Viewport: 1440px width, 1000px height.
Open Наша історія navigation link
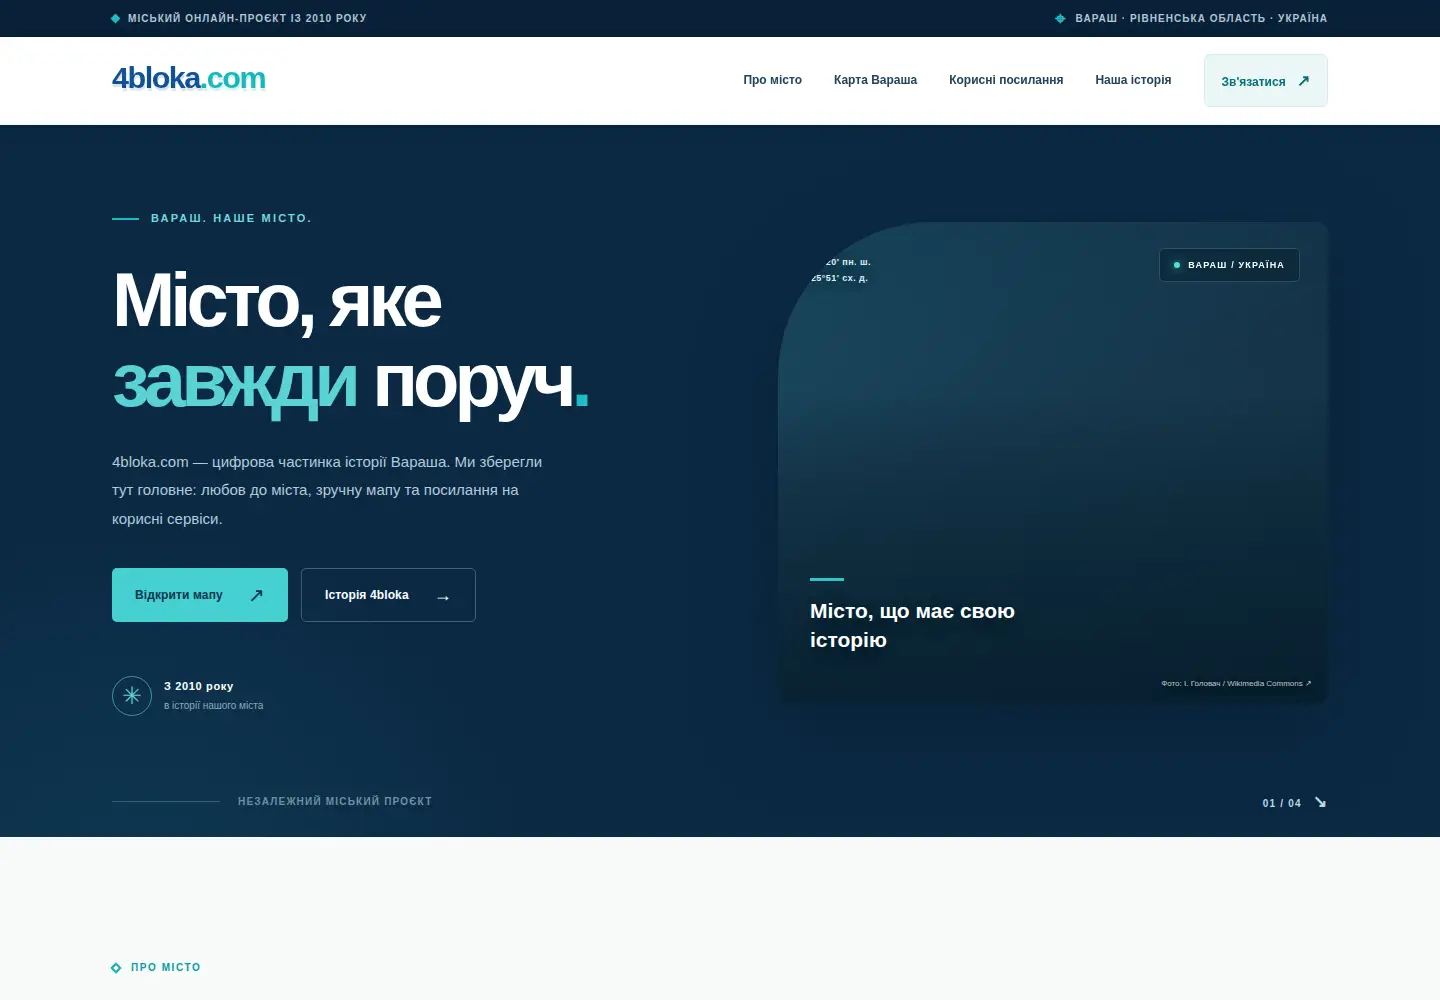point(1133,80)
